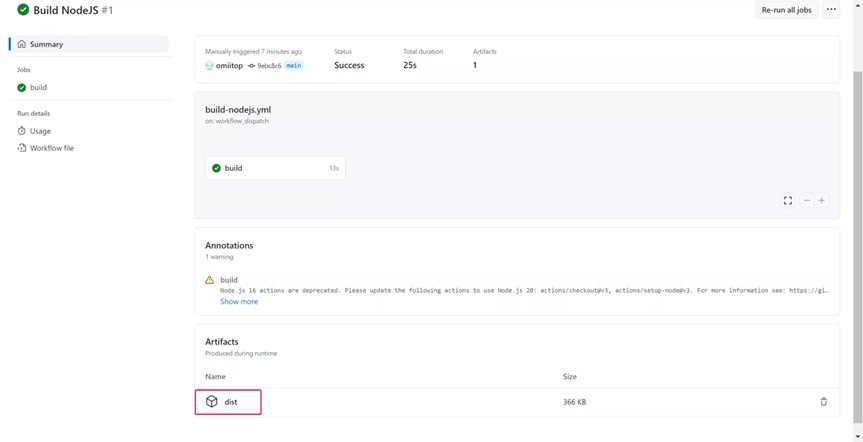Open the Summary sidebar item
The image size is (863, 442).
coord(46,44)
